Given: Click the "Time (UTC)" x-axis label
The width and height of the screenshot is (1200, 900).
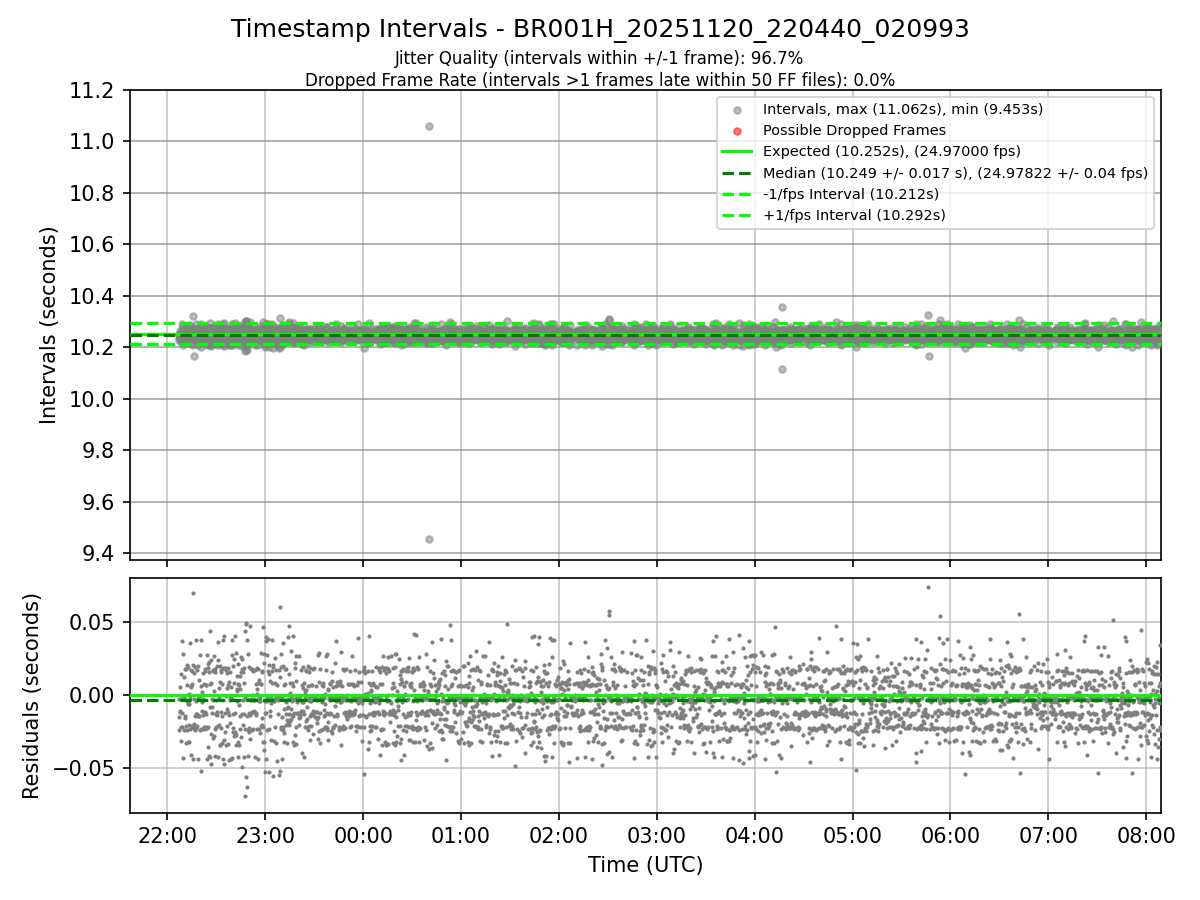Looking at the screenshot, I should (x=645, y=865).
